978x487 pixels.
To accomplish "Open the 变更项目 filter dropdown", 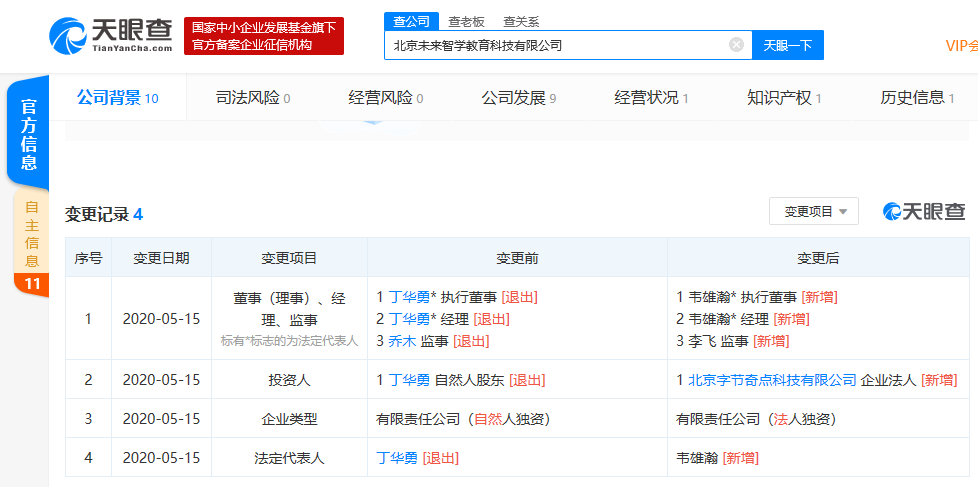I will (x=813, y=212).
